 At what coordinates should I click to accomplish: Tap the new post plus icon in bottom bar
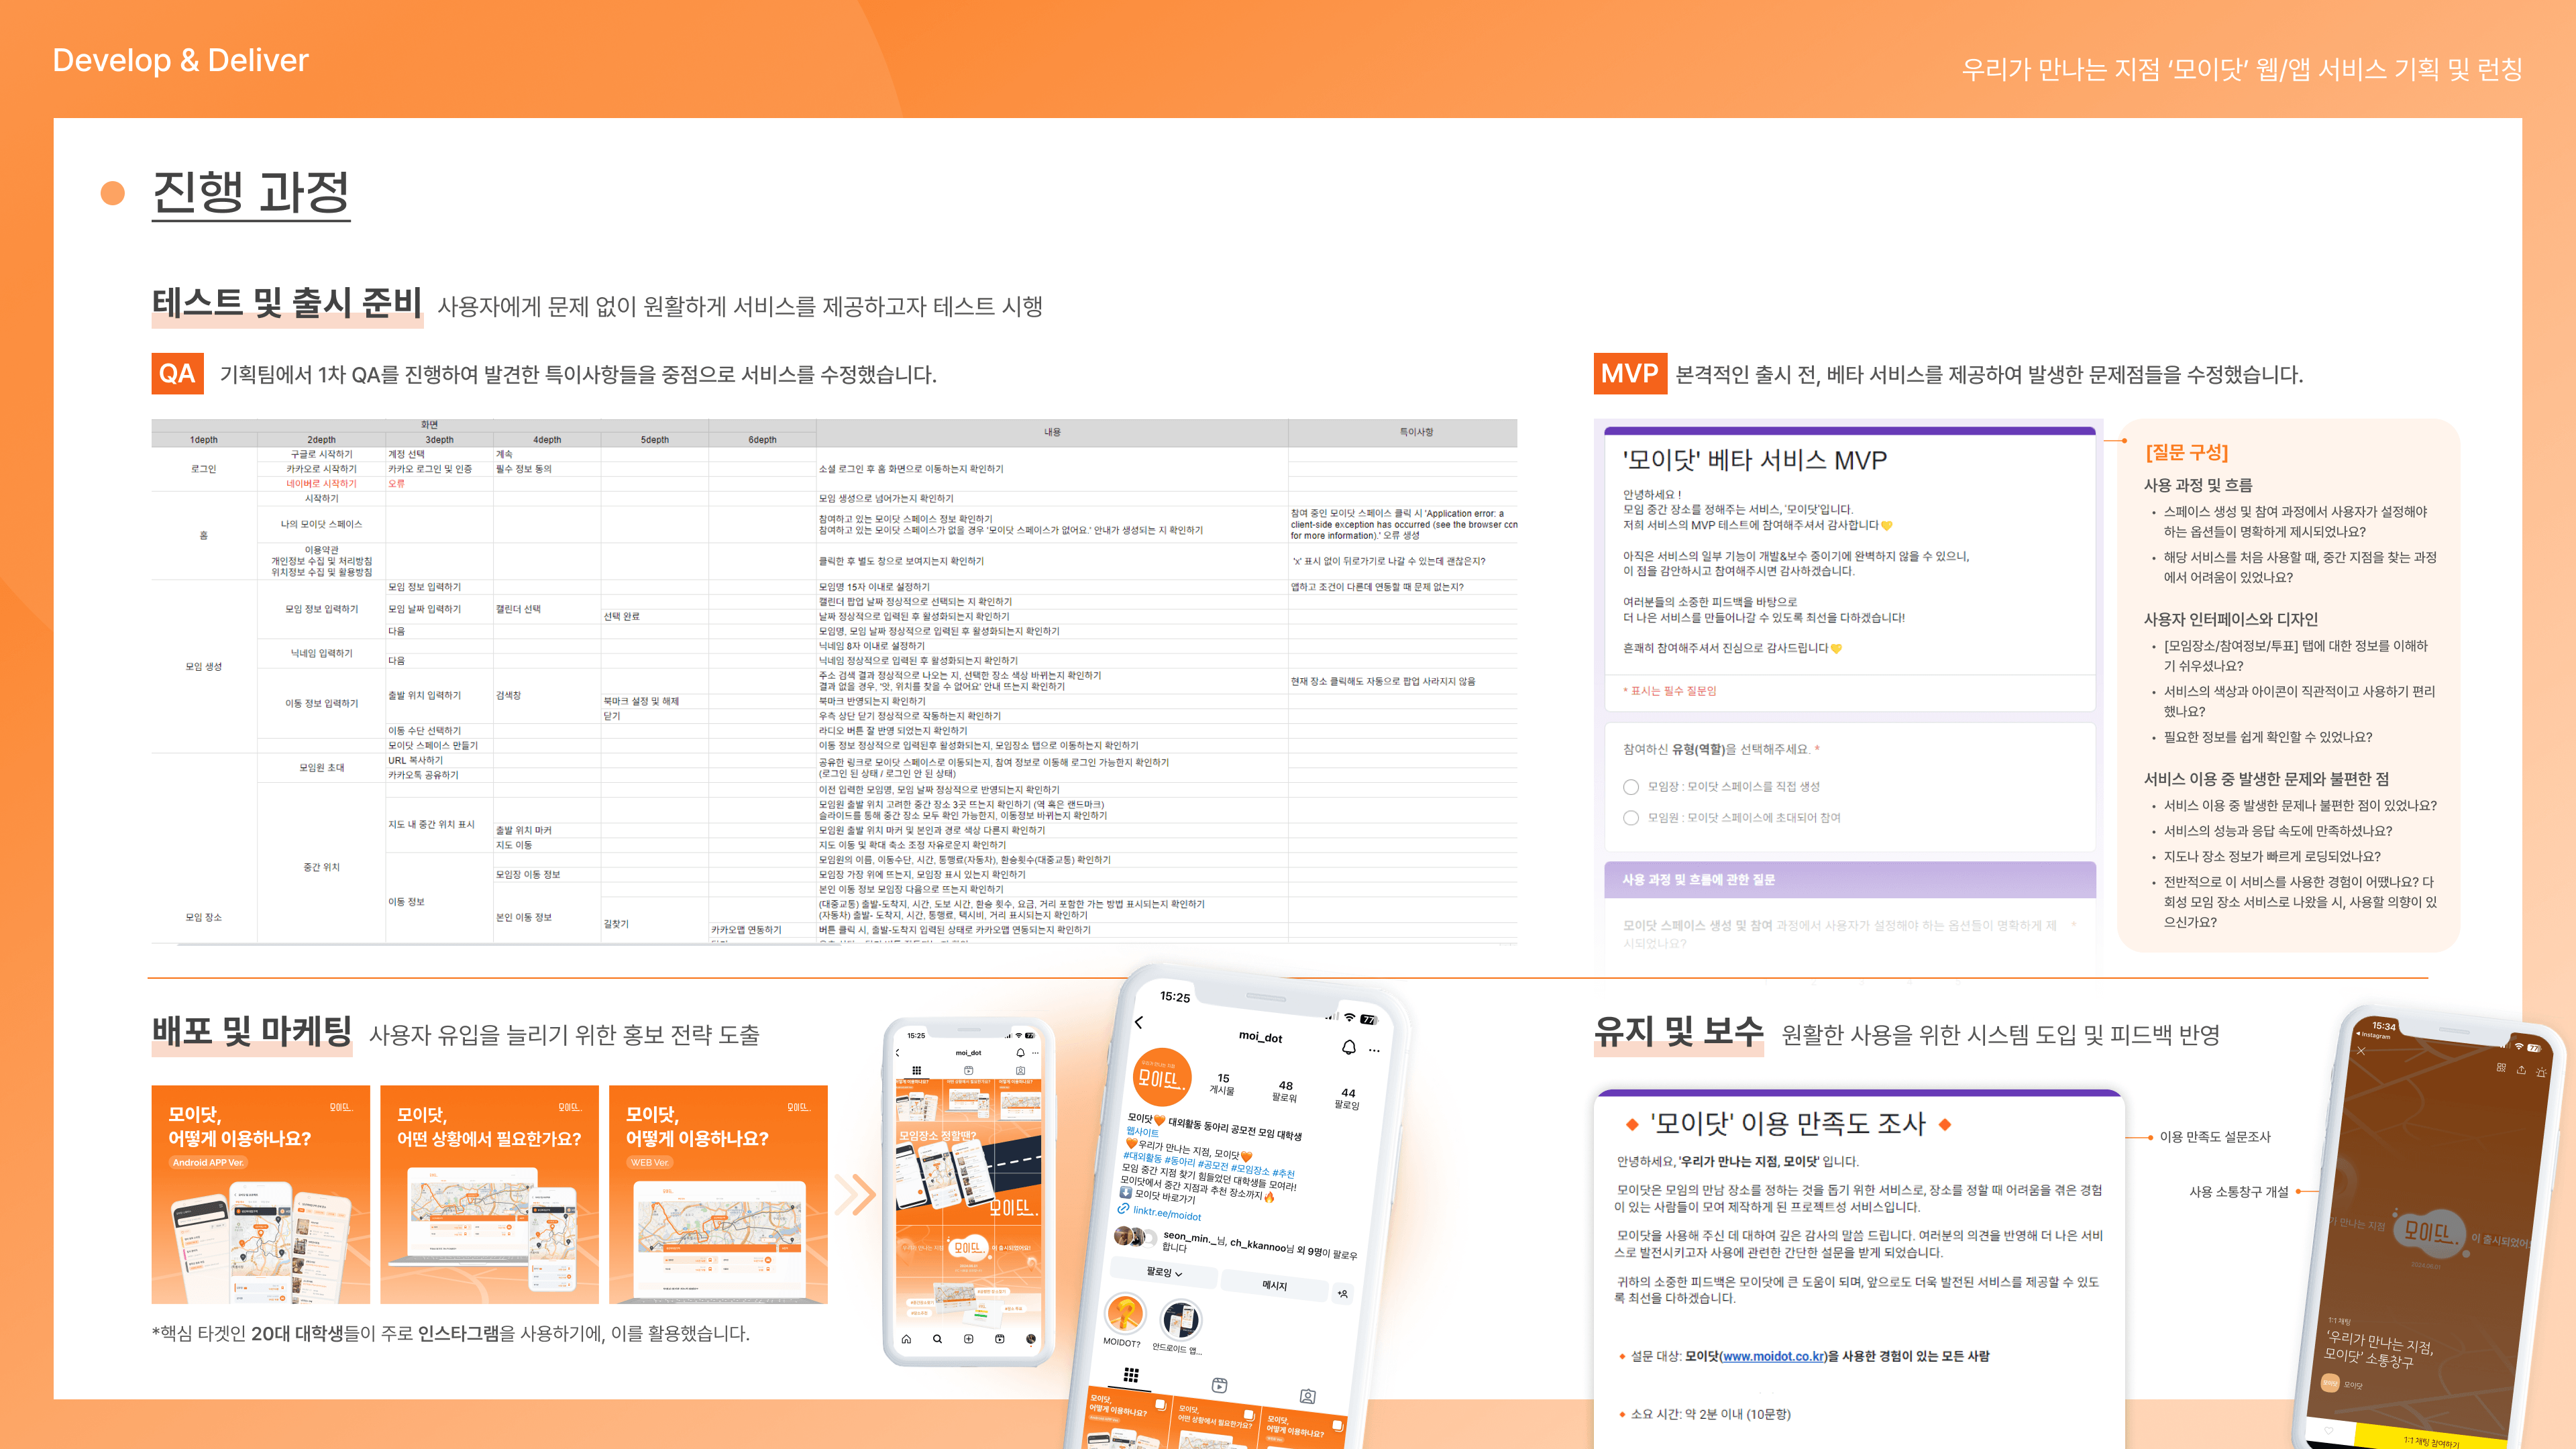tap(968, 1338)
